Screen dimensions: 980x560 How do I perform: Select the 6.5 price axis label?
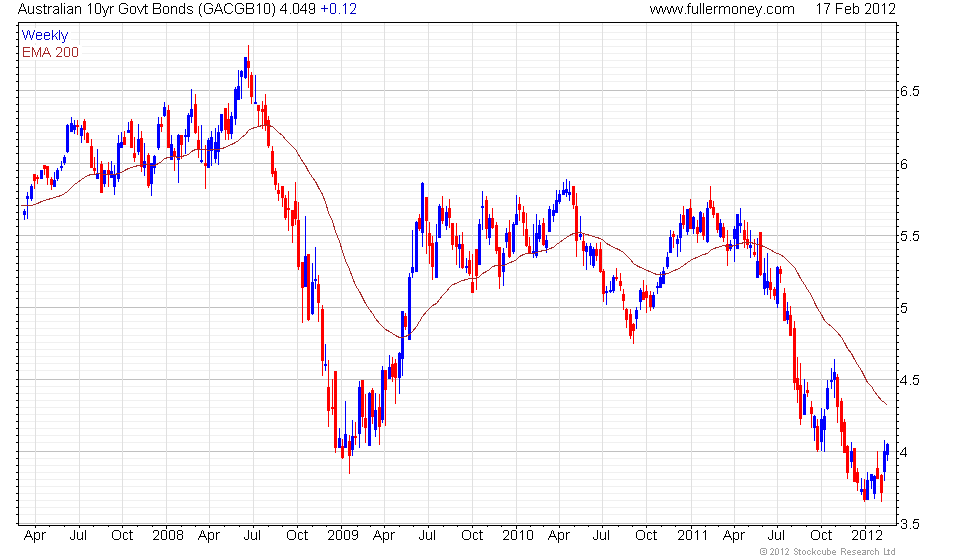(x=909, y=91)
